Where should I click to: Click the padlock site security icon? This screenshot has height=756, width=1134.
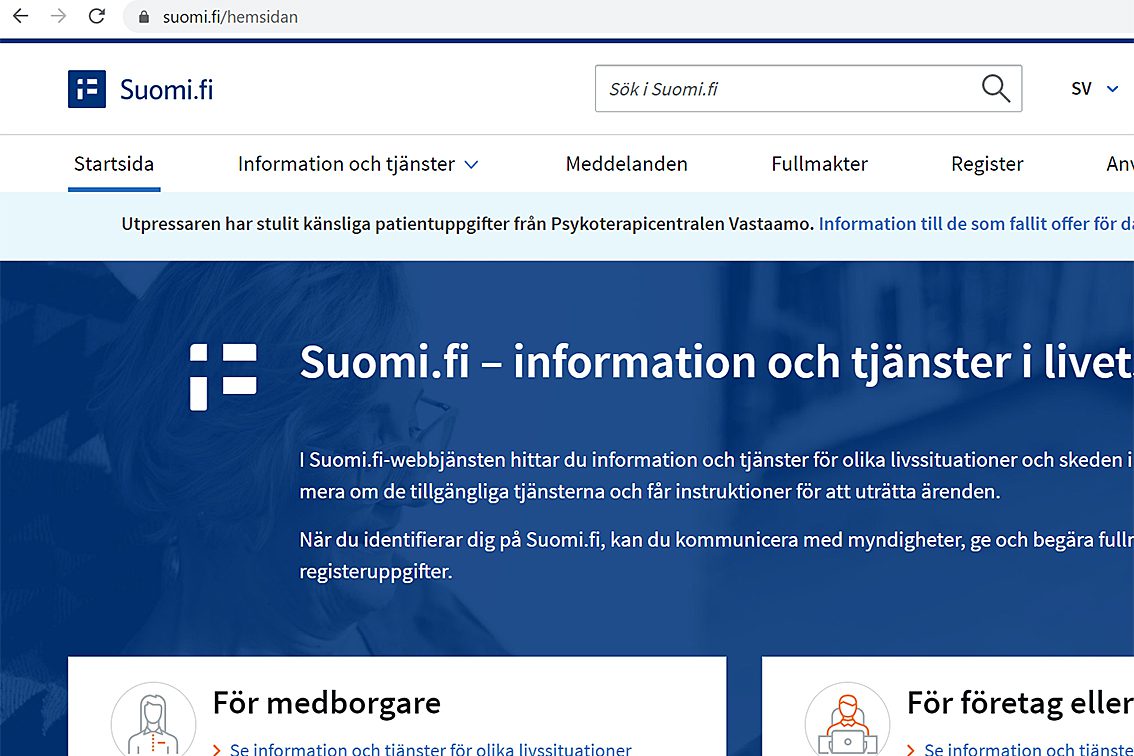point(144,17)
